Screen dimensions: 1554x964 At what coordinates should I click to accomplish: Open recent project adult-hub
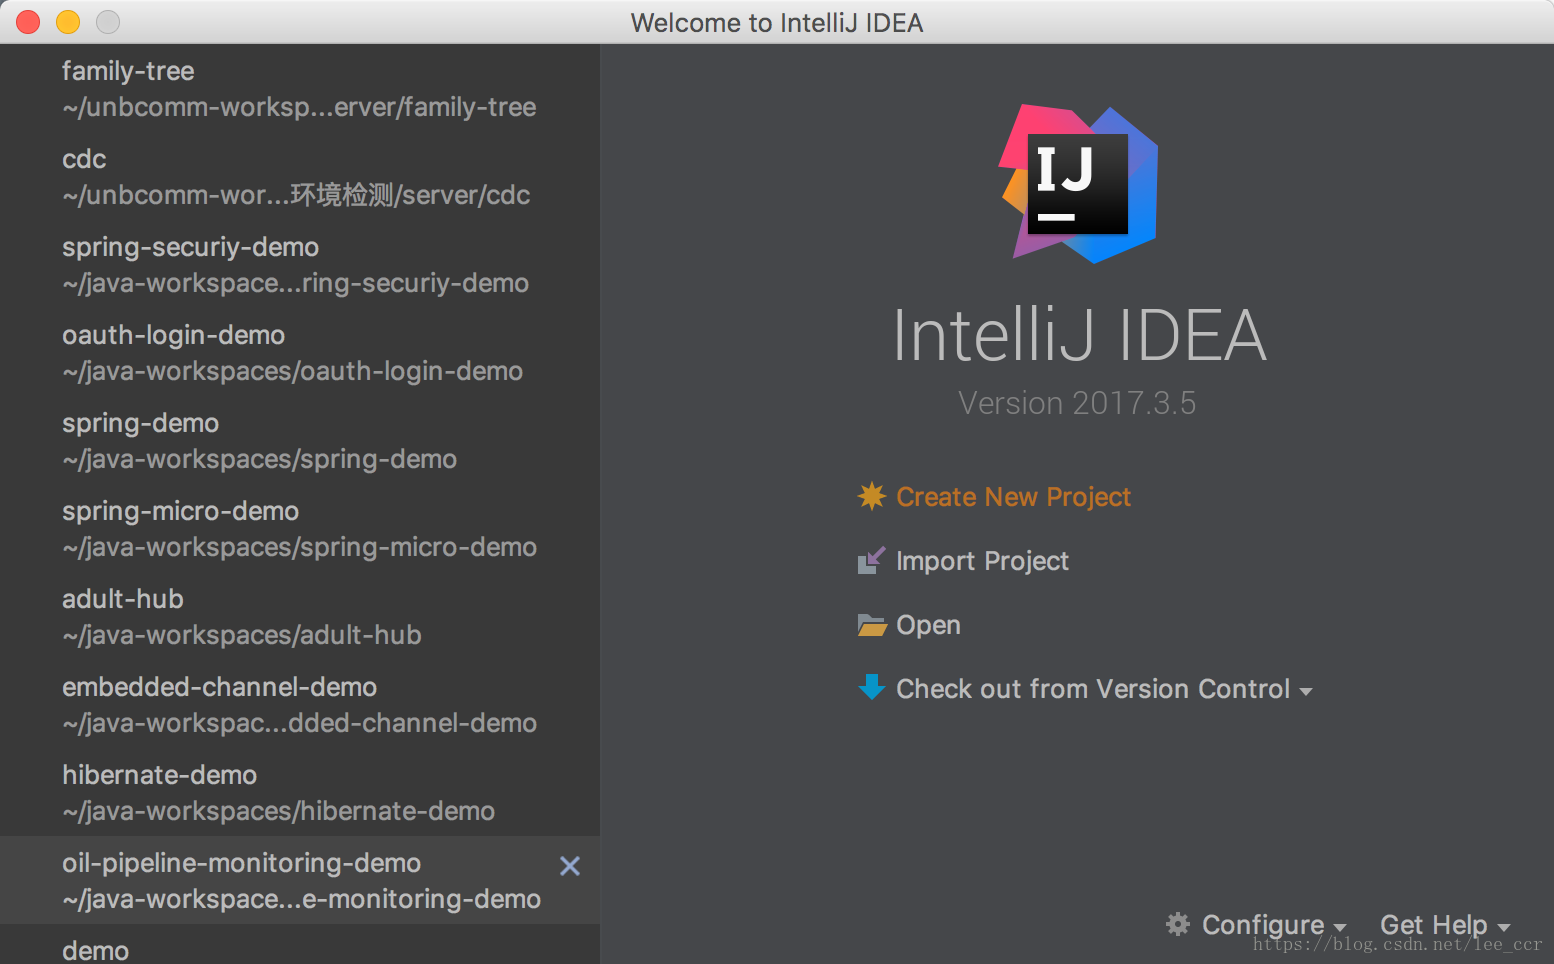tap(300, 616)
